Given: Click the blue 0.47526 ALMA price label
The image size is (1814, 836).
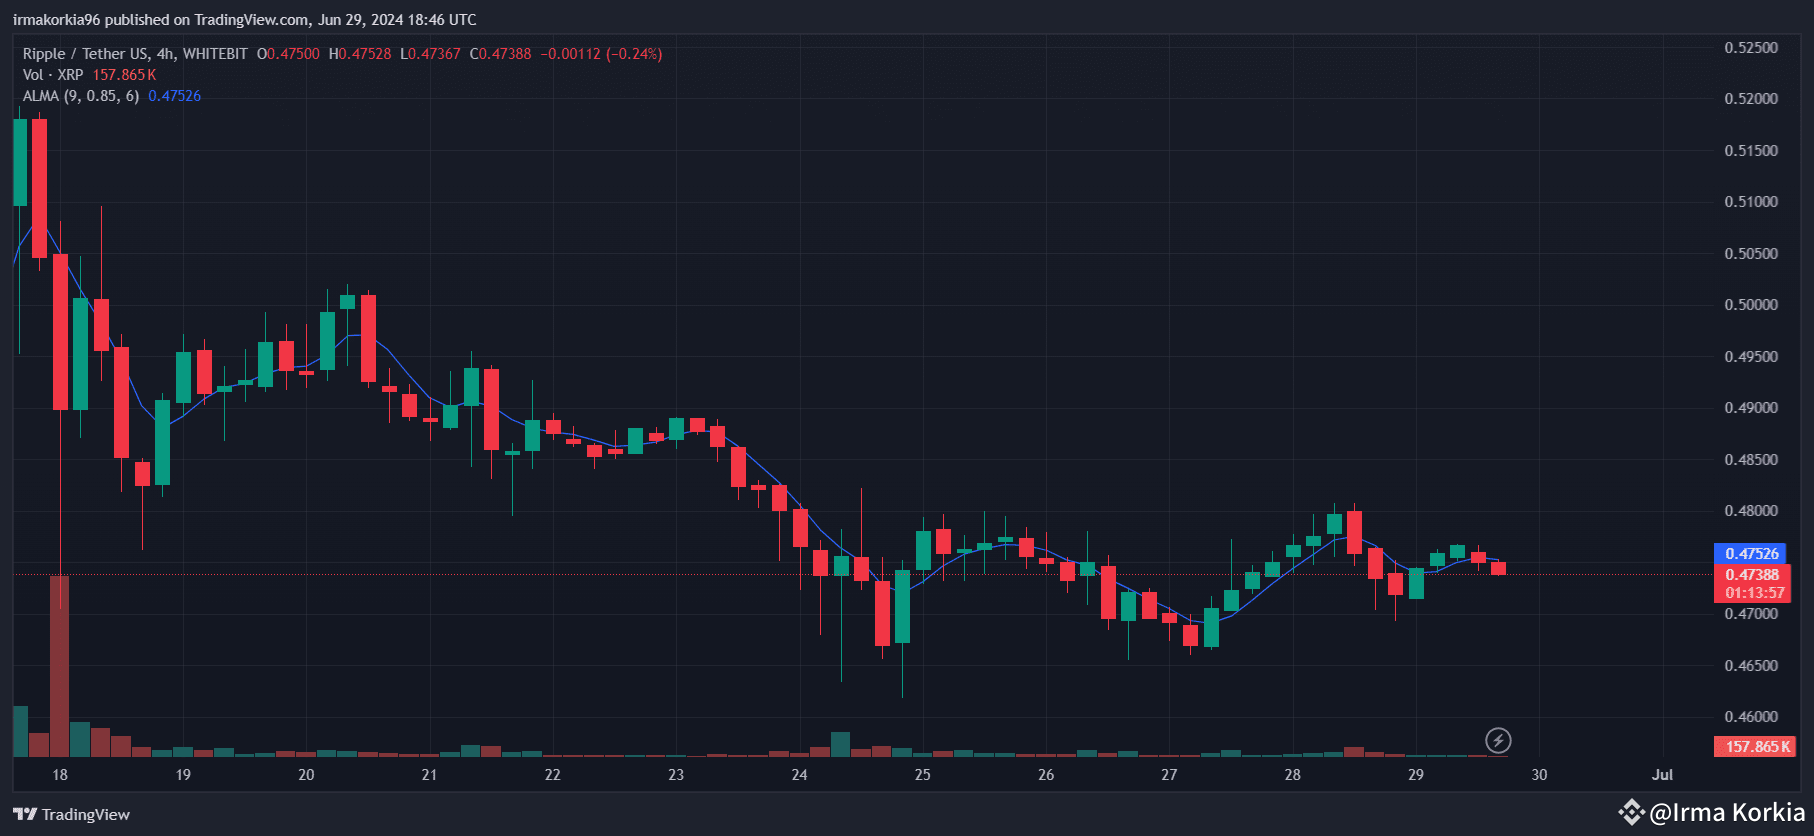Looking at the screenshot, I should (x=1752, y=554).
